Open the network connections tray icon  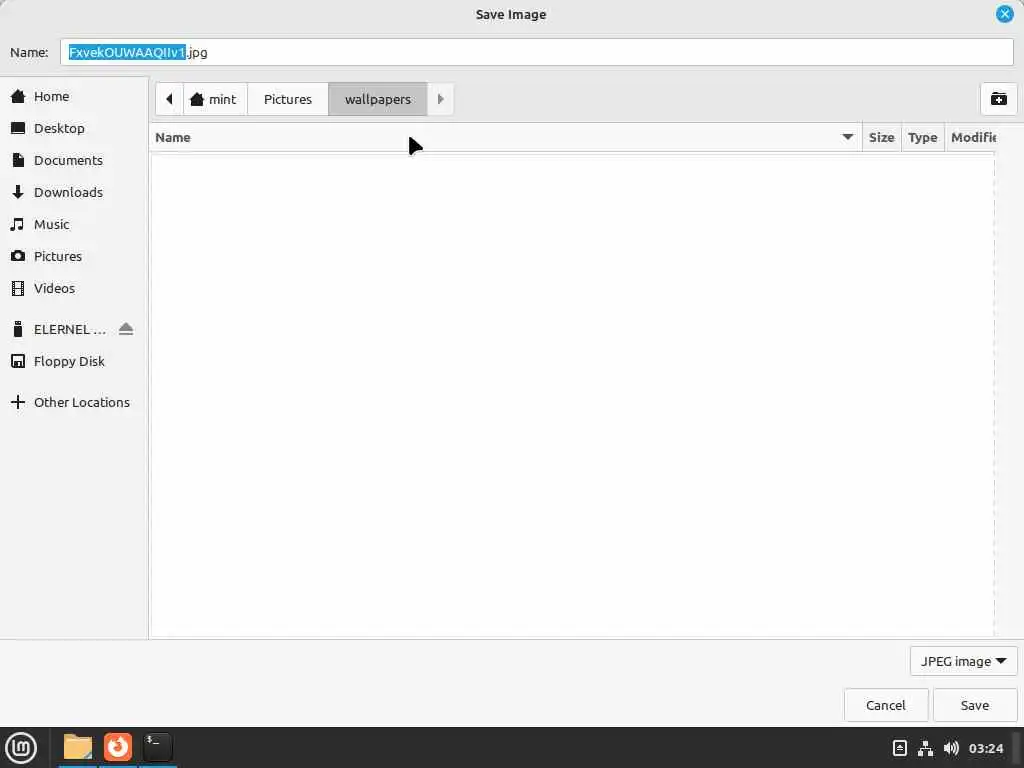(925, 748)
